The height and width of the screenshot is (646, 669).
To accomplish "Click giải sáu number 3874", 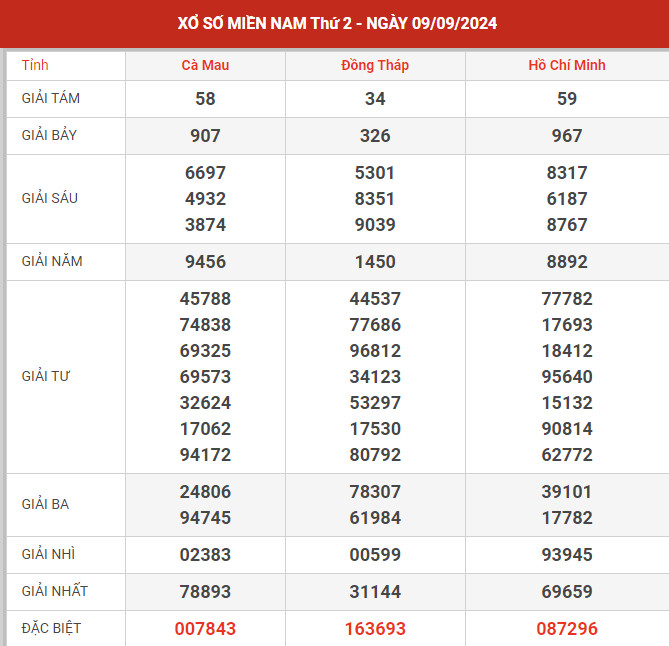I will pyautogui.click(x=205, y=225).
